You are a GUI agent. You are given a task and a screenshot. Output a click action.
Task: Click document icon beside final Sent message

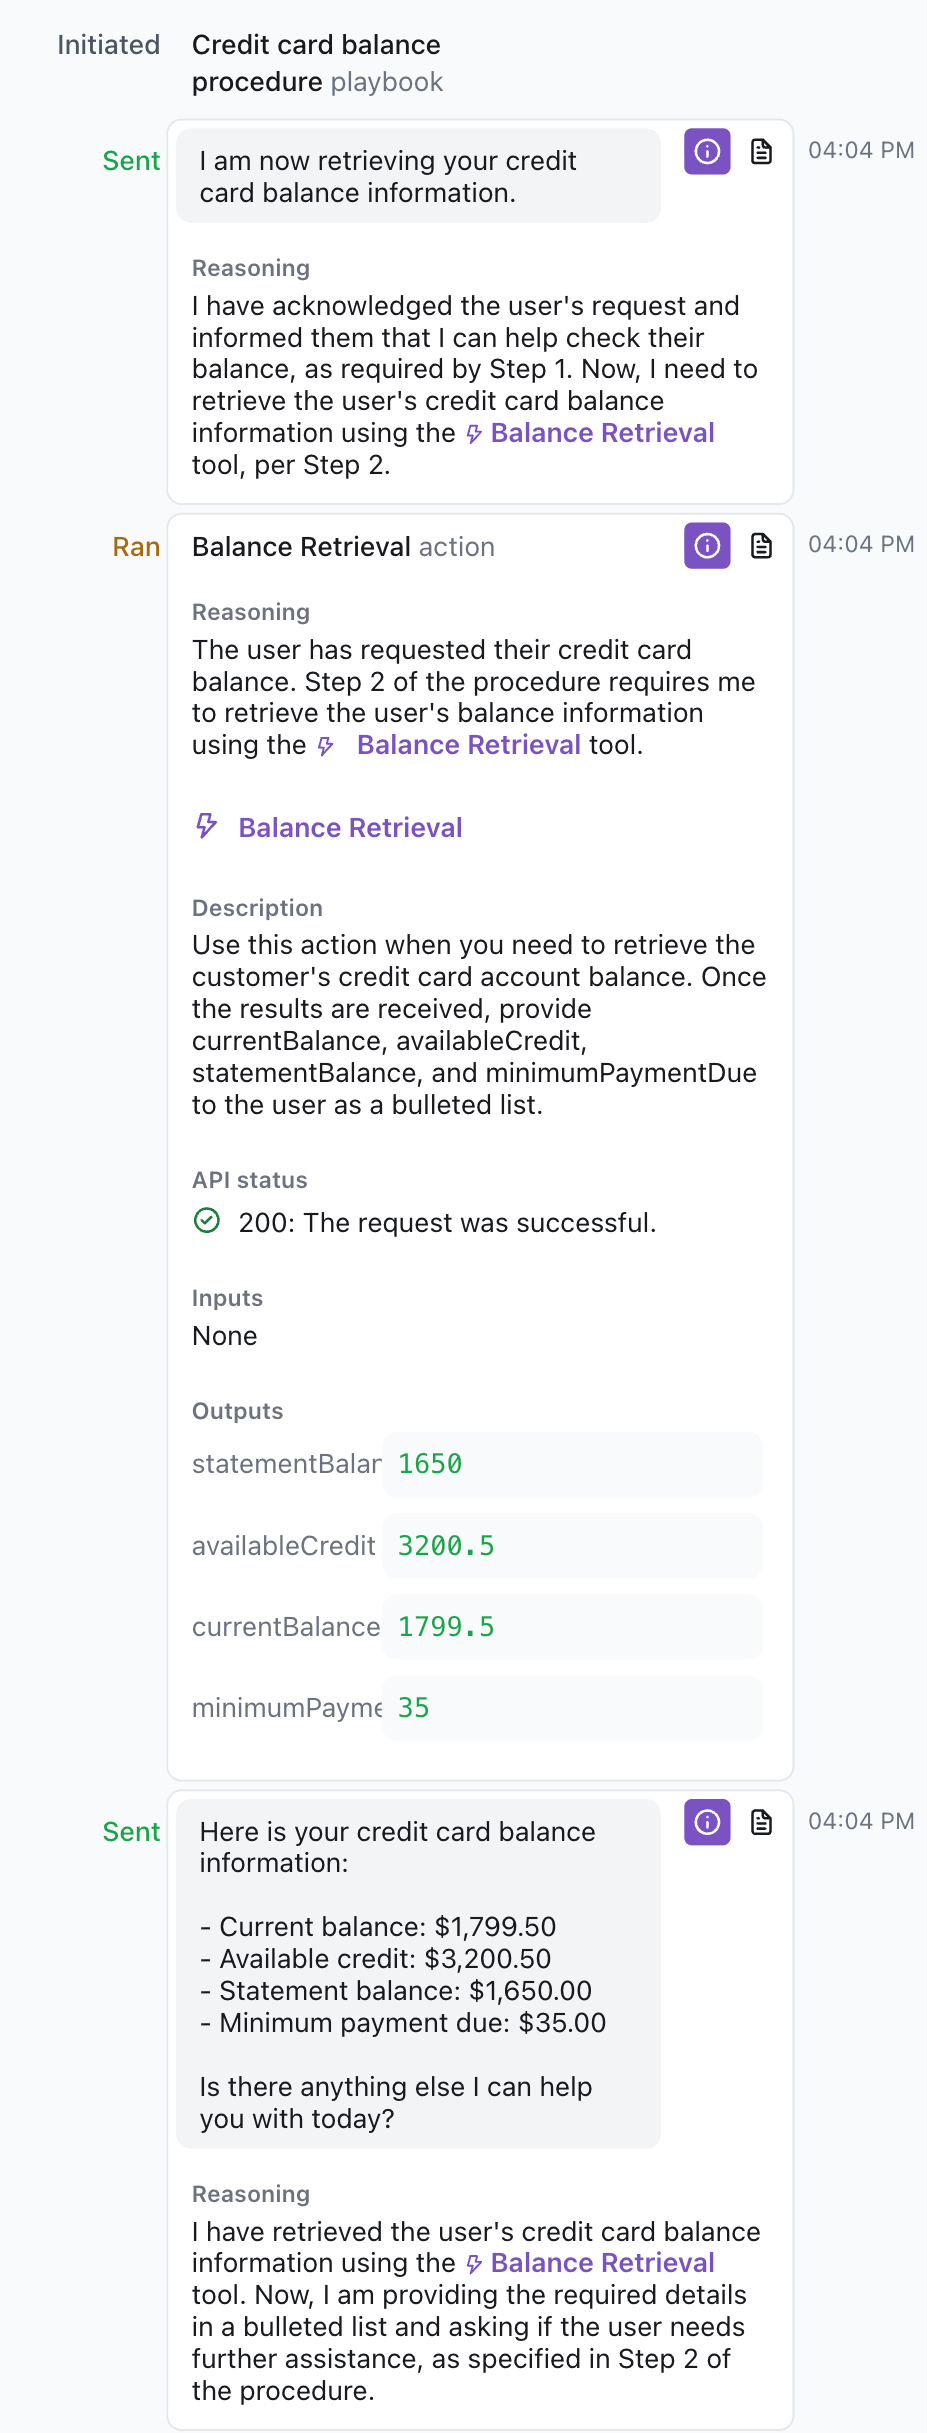pyautogui.click(x=761, y=1822)
